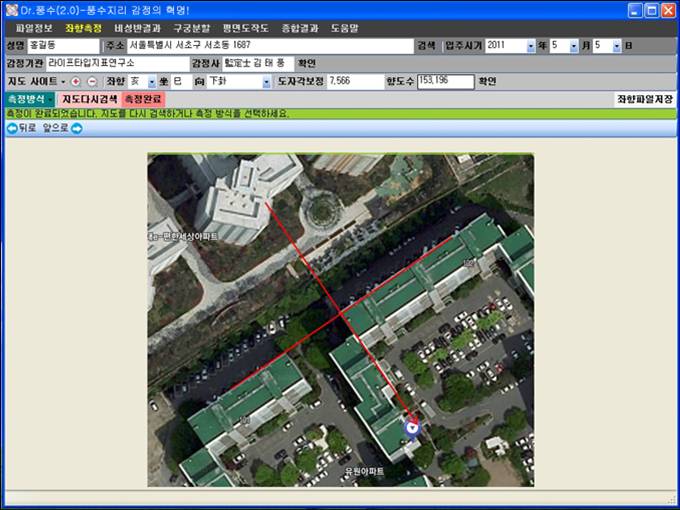This screenshot has height=510, width=680.
Task: Open the 평면도작도 menu
Action: pyautogui.click(x=245, y=29)
